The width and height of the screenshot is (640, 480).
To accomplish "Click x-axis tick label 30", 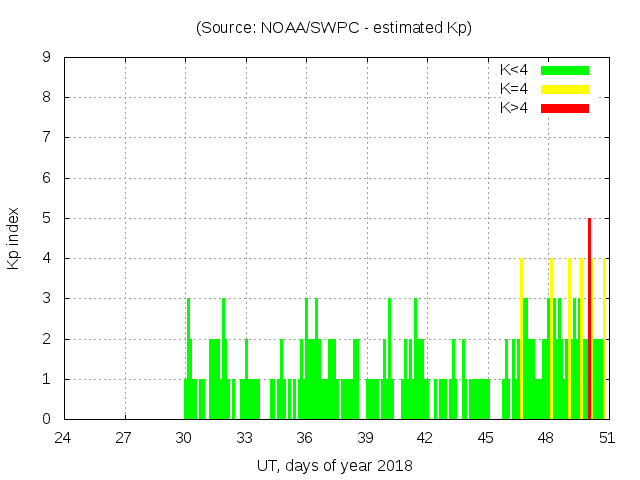I will [x=184, y=438].
